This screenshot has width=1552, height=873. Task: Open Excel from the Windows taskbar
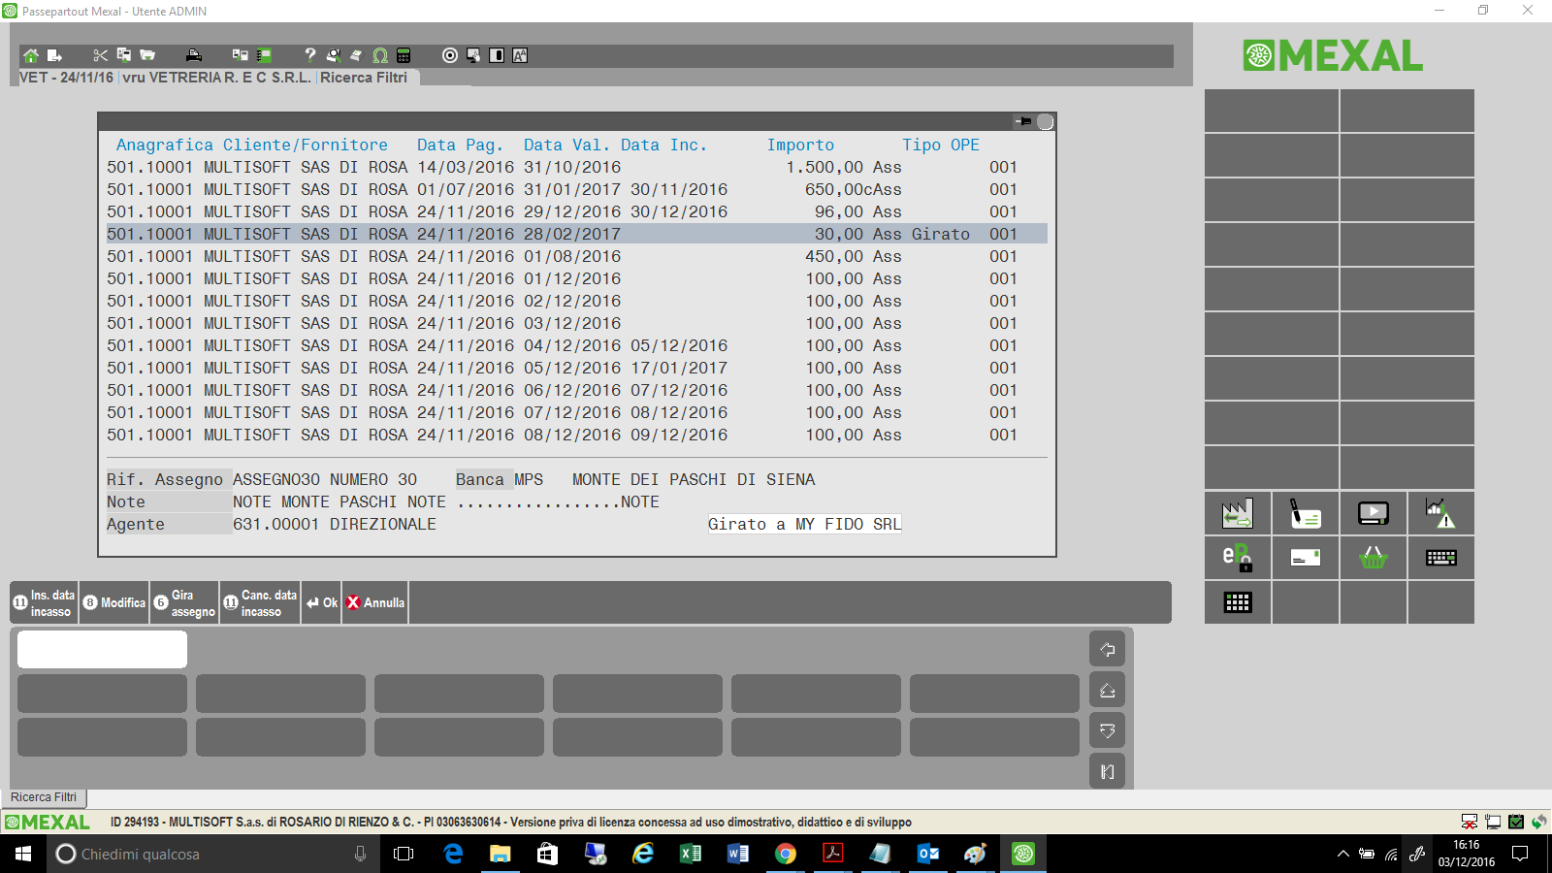(x=690, y=854)
